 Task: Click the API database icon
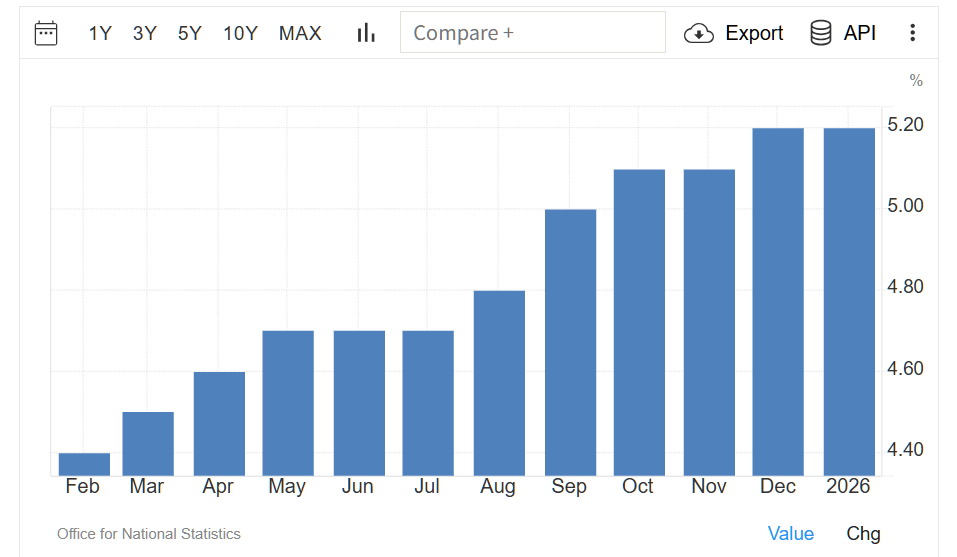click(821, 33)
